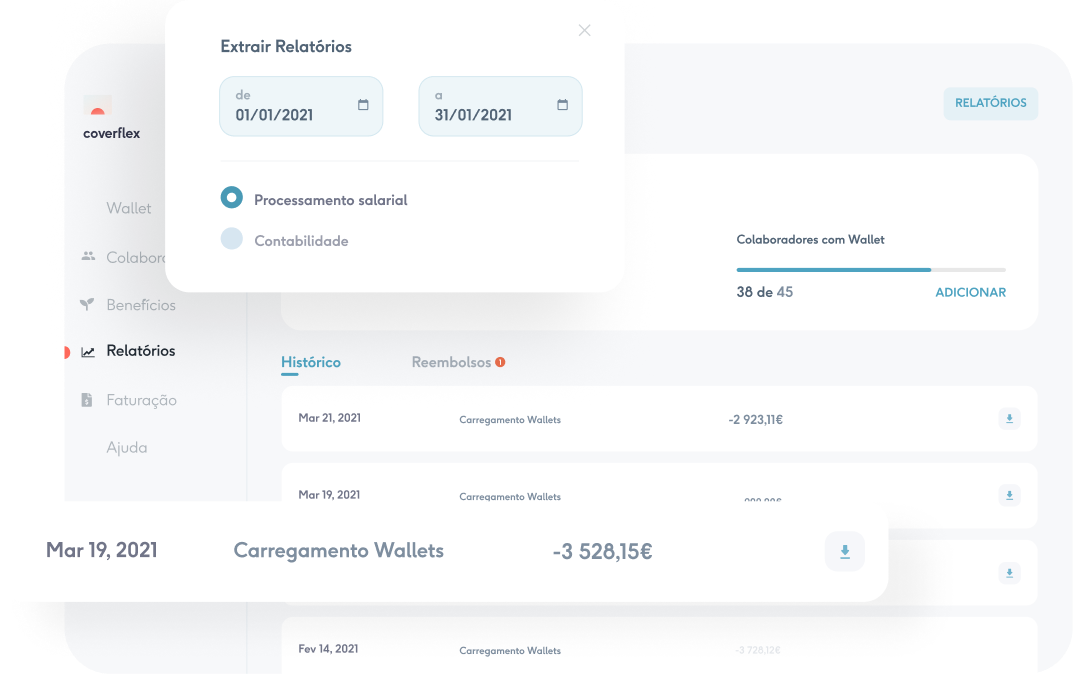Click the Colaboradores com Wallet progress bar
This screenshot has height=674, width=1073.
[x=870, y=270]
